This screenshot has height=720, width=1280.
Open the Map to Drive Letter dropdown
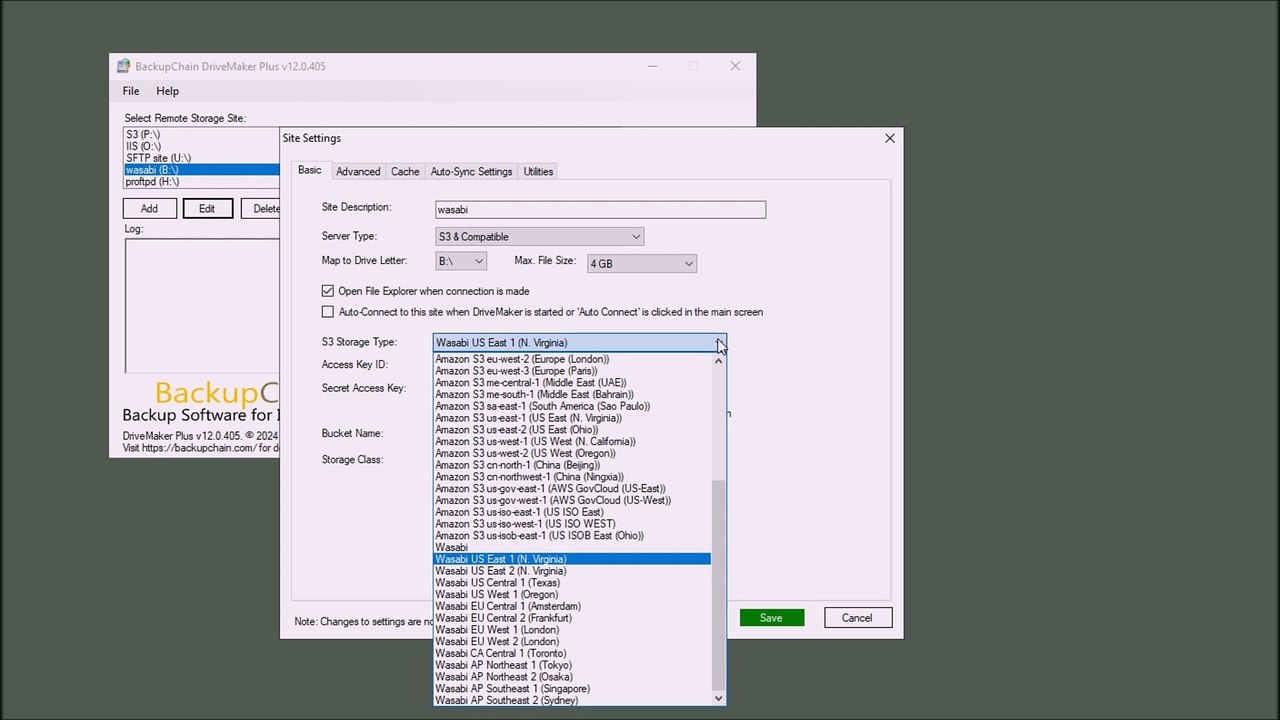click(461, 261)
